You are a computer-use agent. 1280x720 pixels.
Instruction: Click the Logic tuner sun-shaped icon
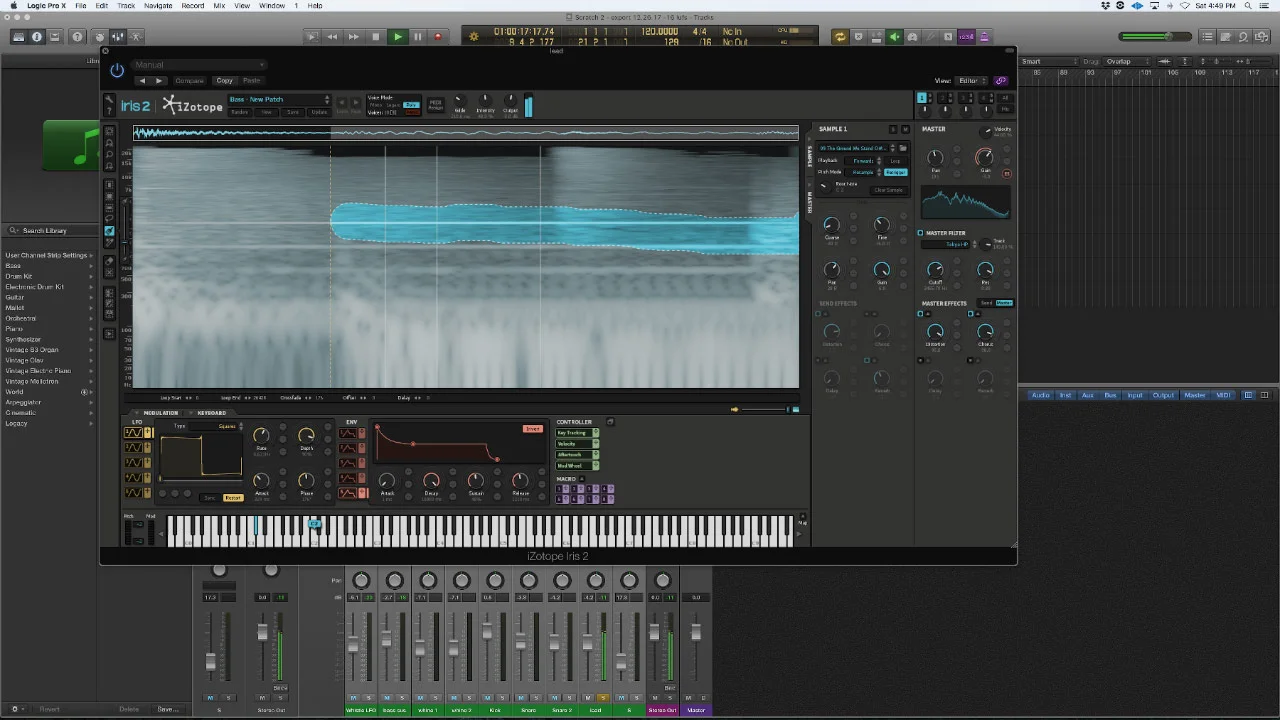(x=474, y=37)
